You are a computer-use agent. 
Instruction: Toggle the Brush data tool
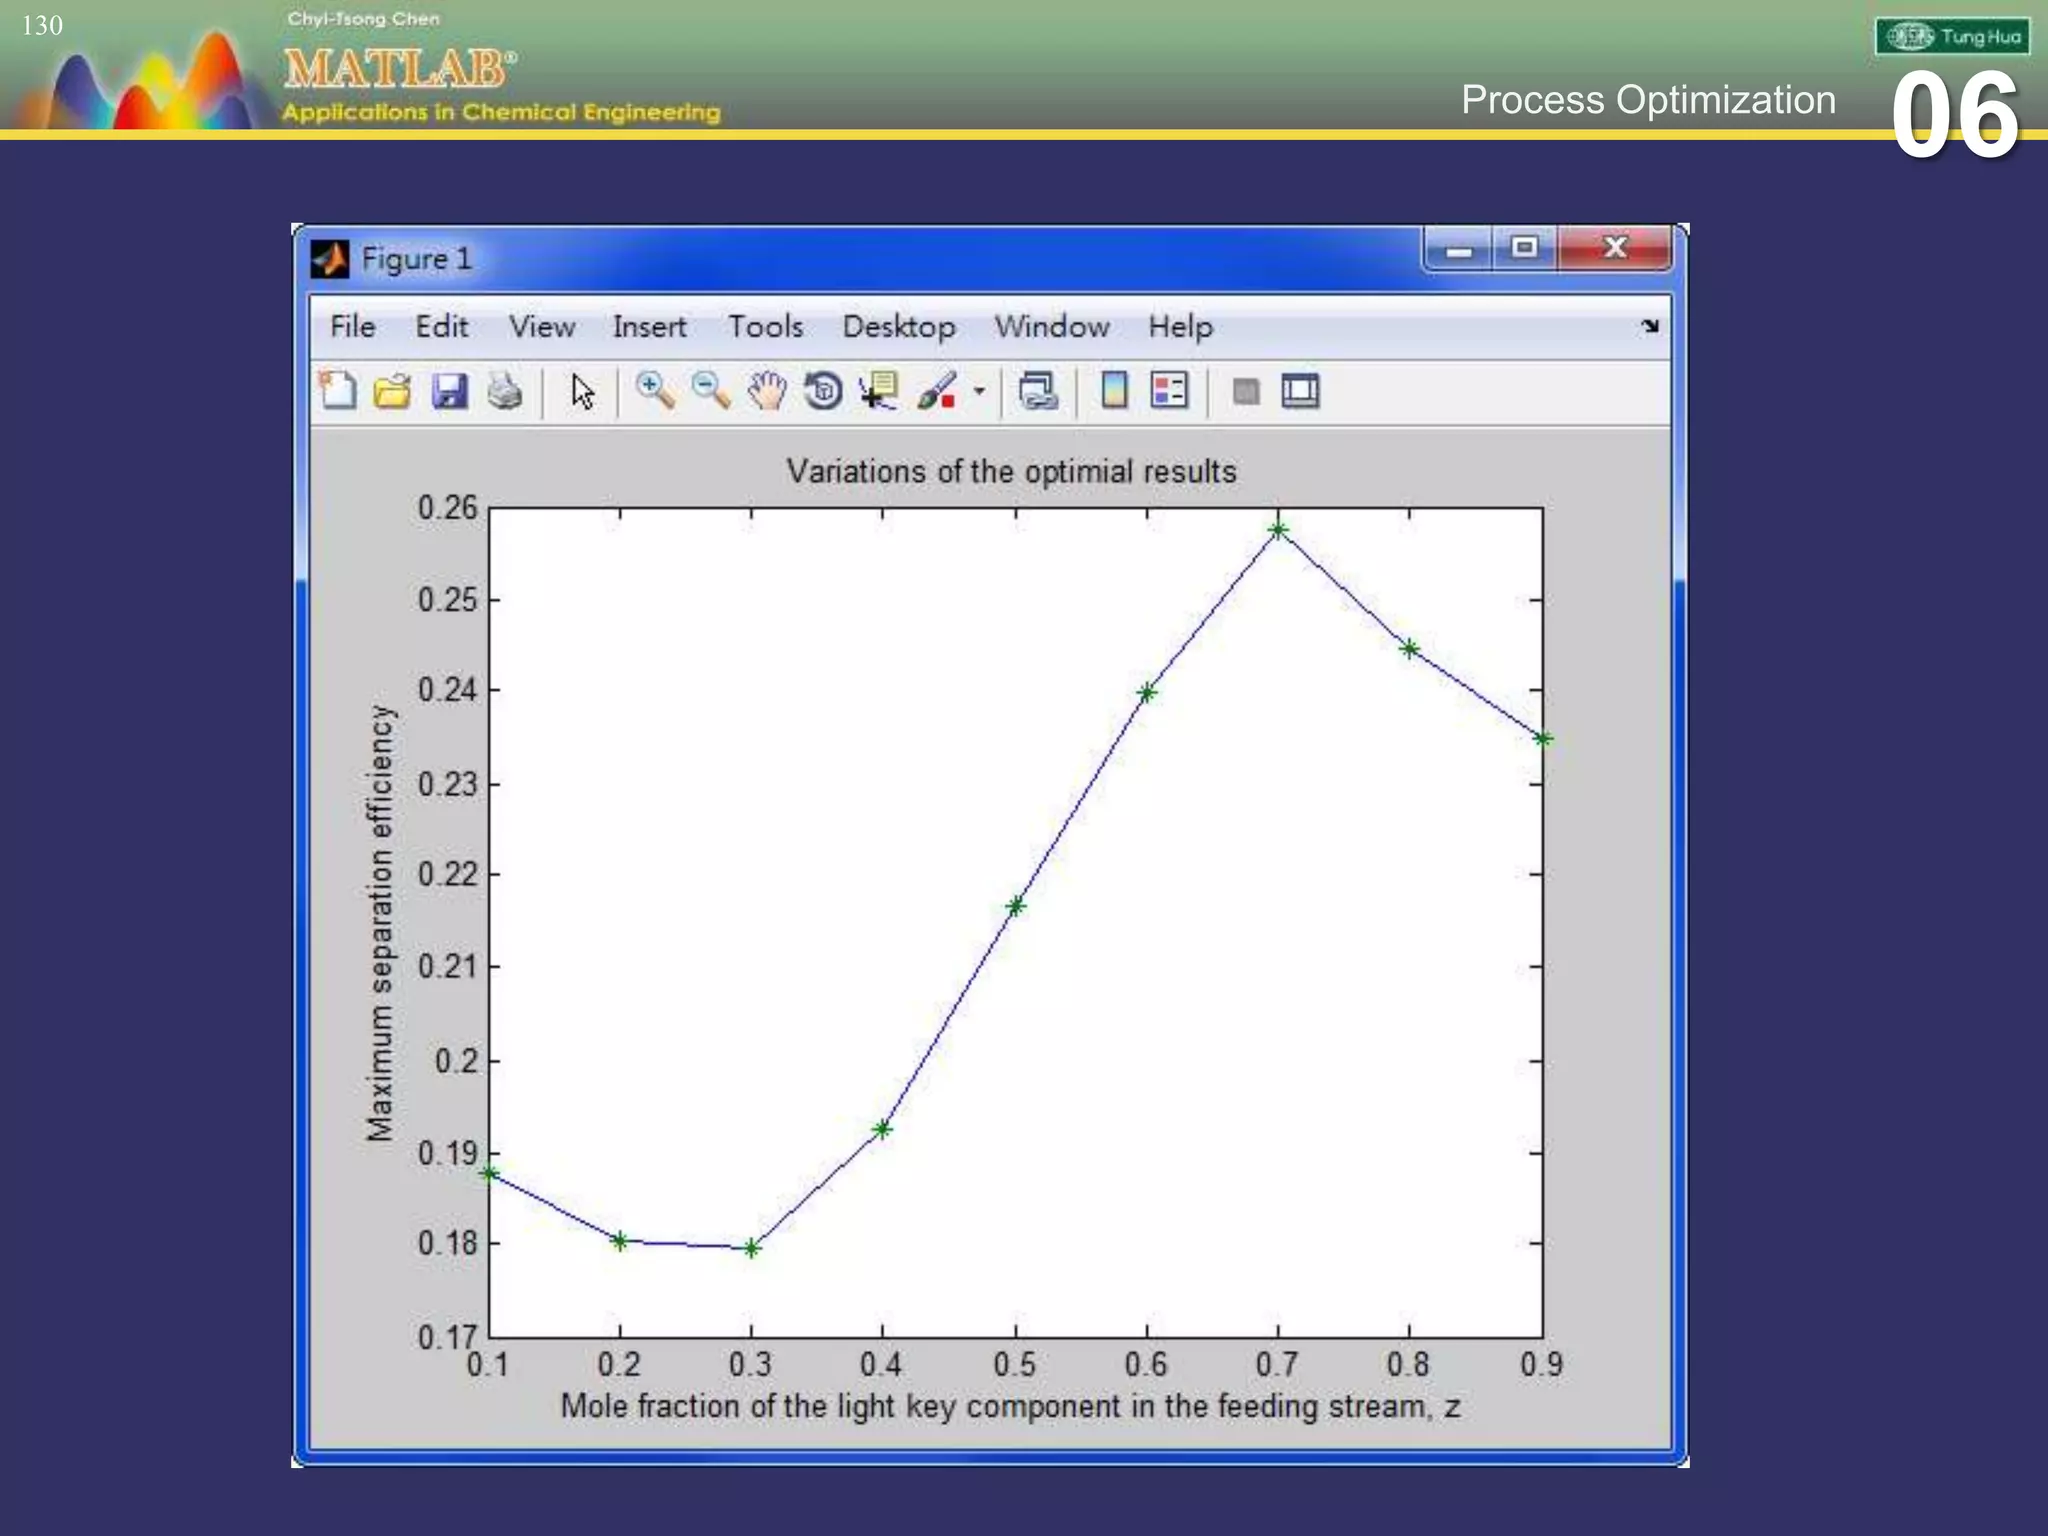[x=937, y=391]
